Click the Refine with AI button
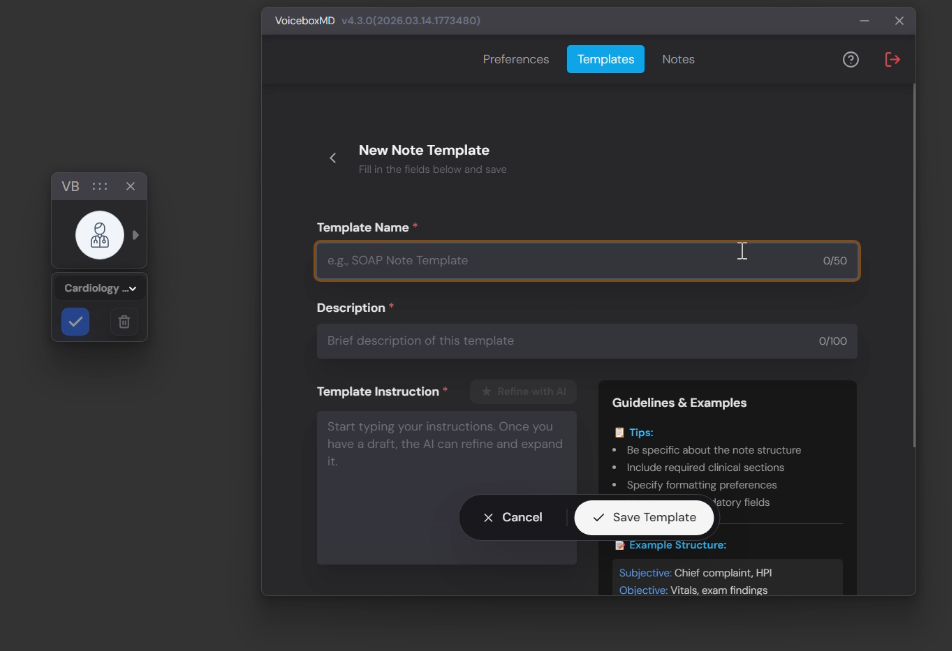The height and width of the screenshot is (651, 952). pyautogui.click(x=523, y=391)
